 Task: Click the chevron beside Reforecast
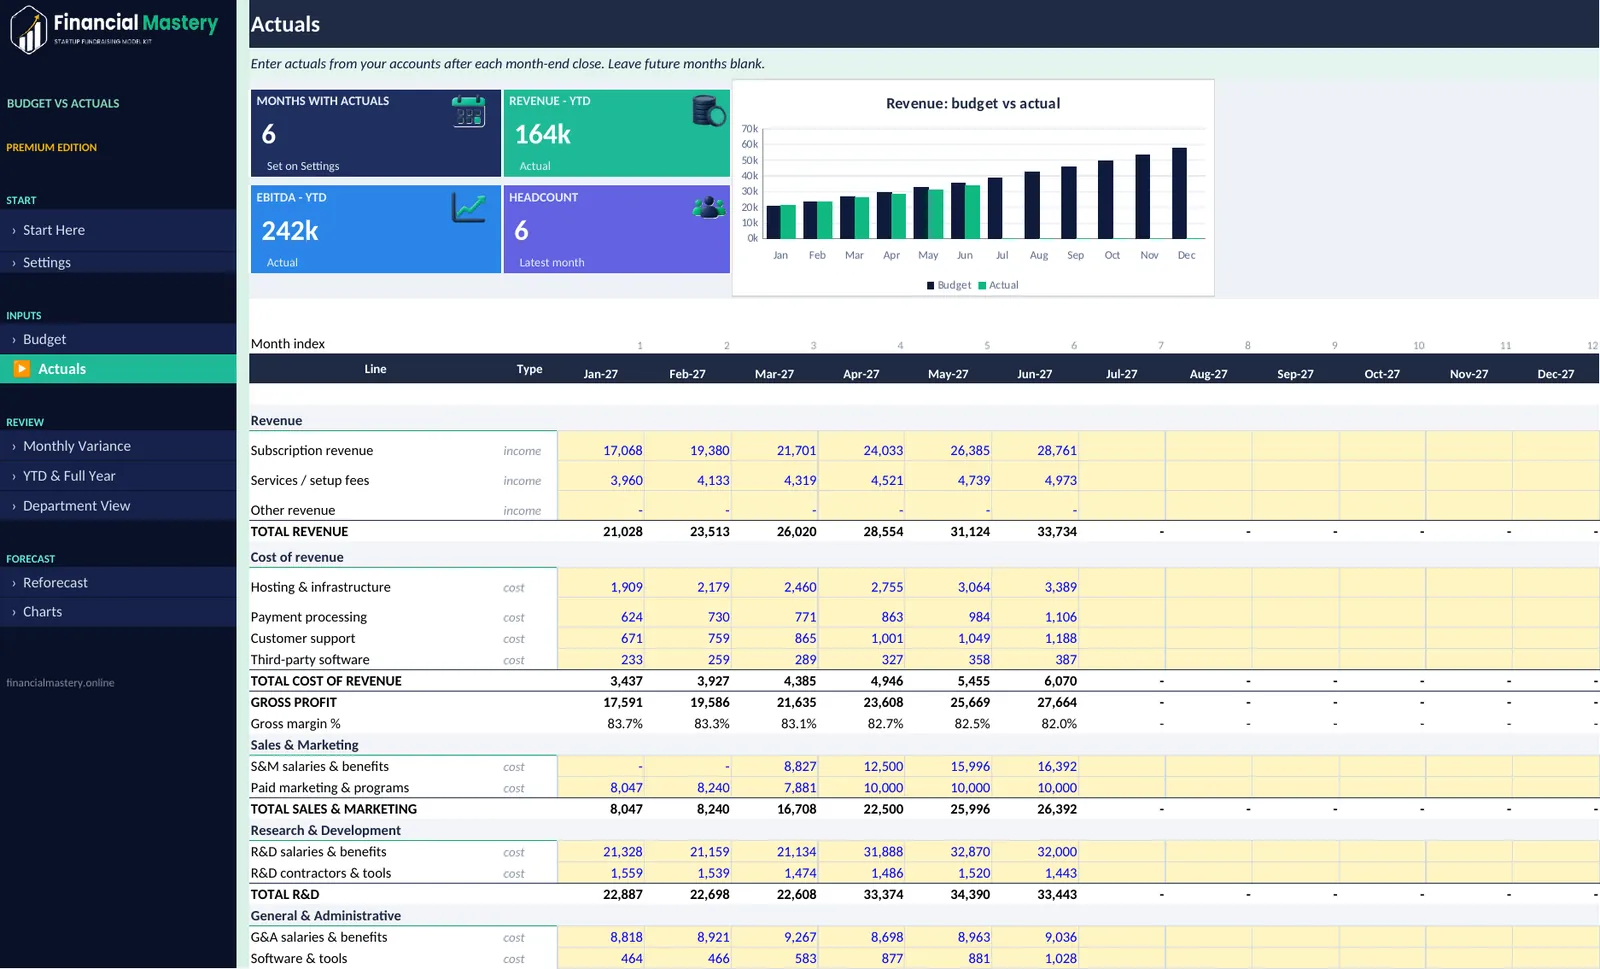tap(13, 583)
